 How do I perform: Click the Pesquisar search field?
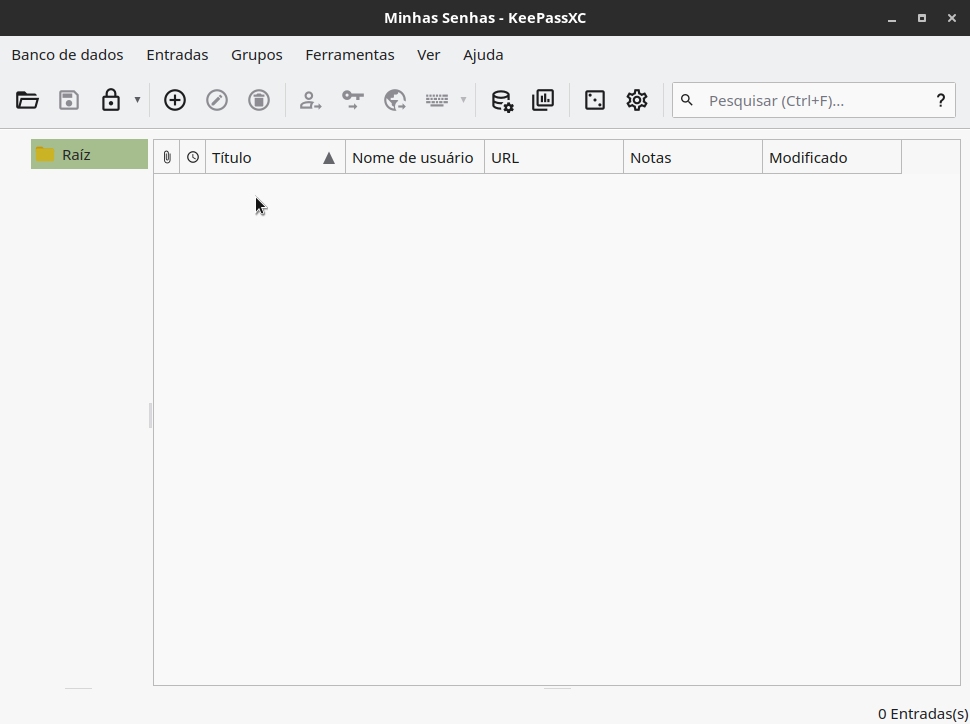813,100
